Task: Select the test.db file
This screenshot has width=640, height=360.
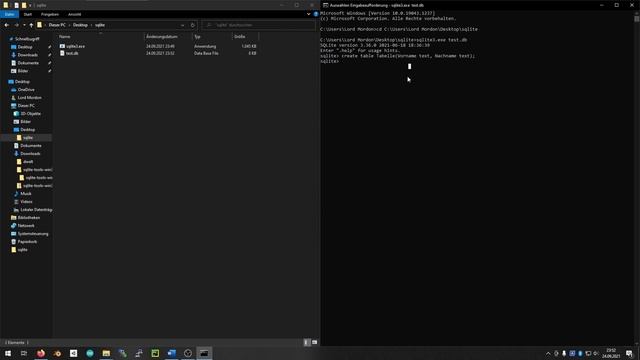Action: (72, 53)
